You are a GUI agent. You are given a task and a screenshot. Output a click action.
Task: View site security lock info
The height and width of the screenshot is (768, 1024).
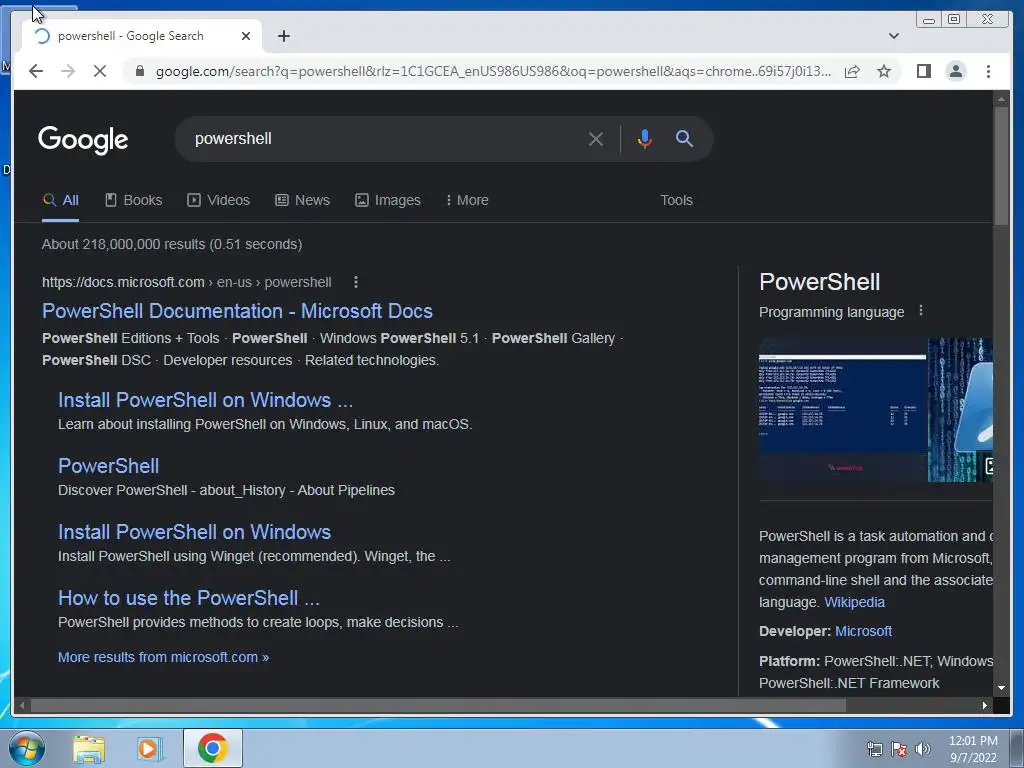(x=139, y=71)
